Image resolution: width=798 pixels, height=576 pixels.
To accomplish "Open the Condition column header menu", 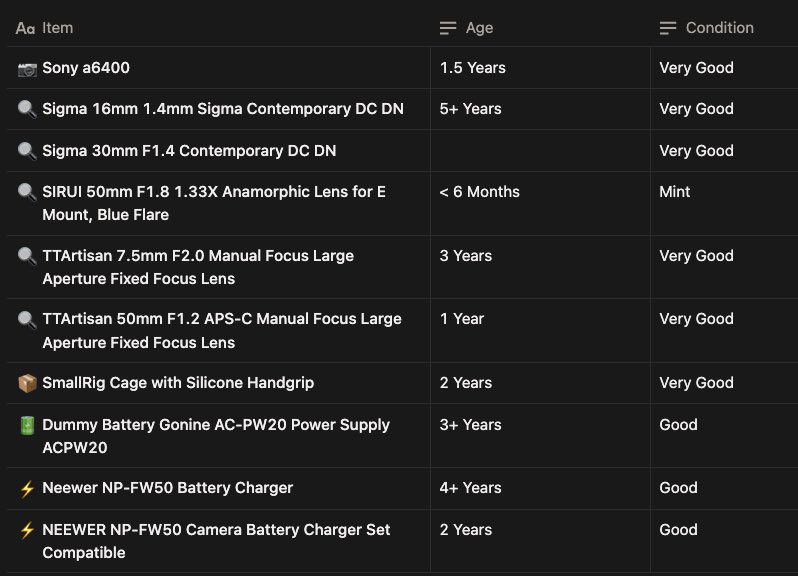I will (724, 28).
